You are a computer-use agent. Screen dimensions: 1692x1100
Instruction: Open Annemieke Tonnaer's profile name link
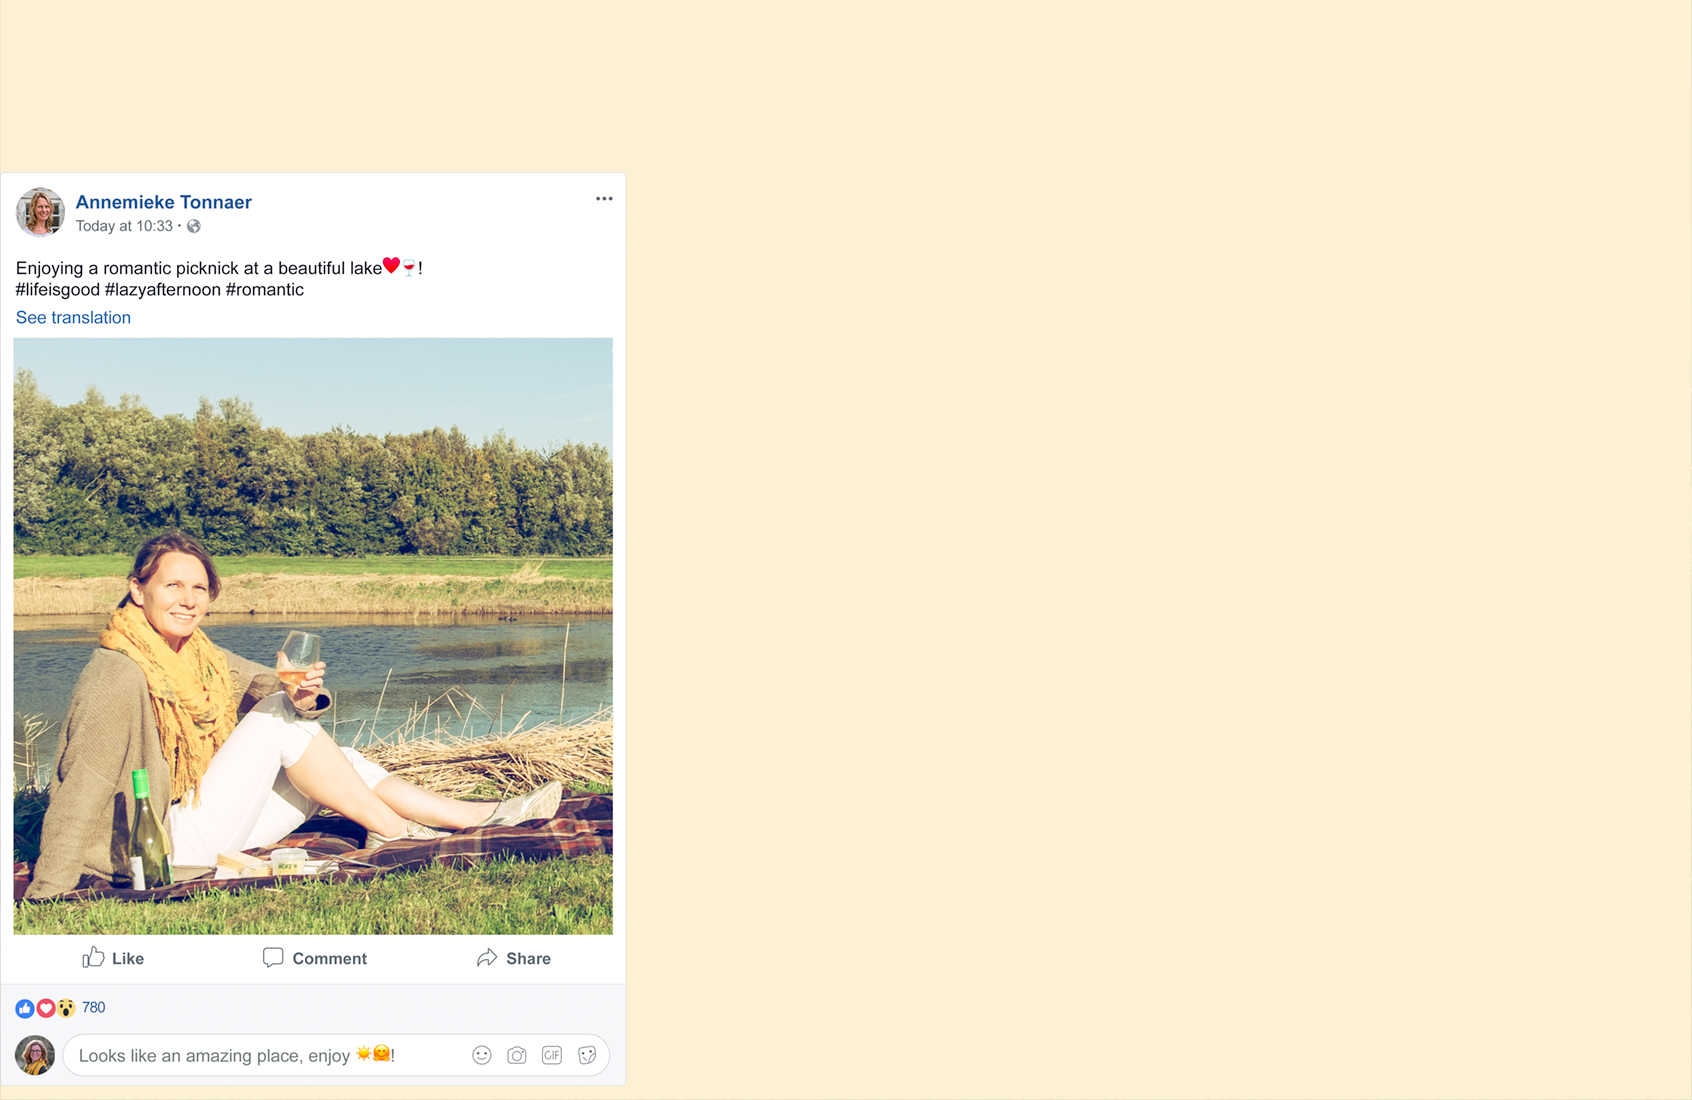coord(164,202)
